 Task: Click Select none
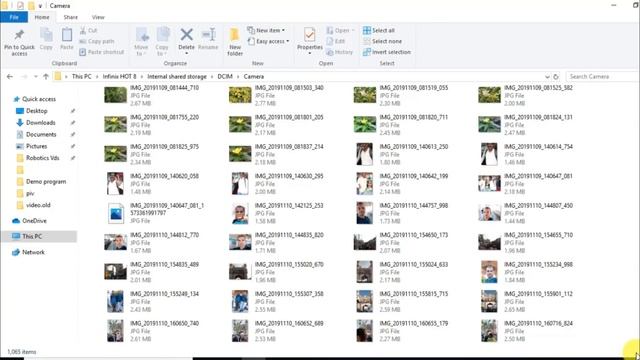coord(382,41)
